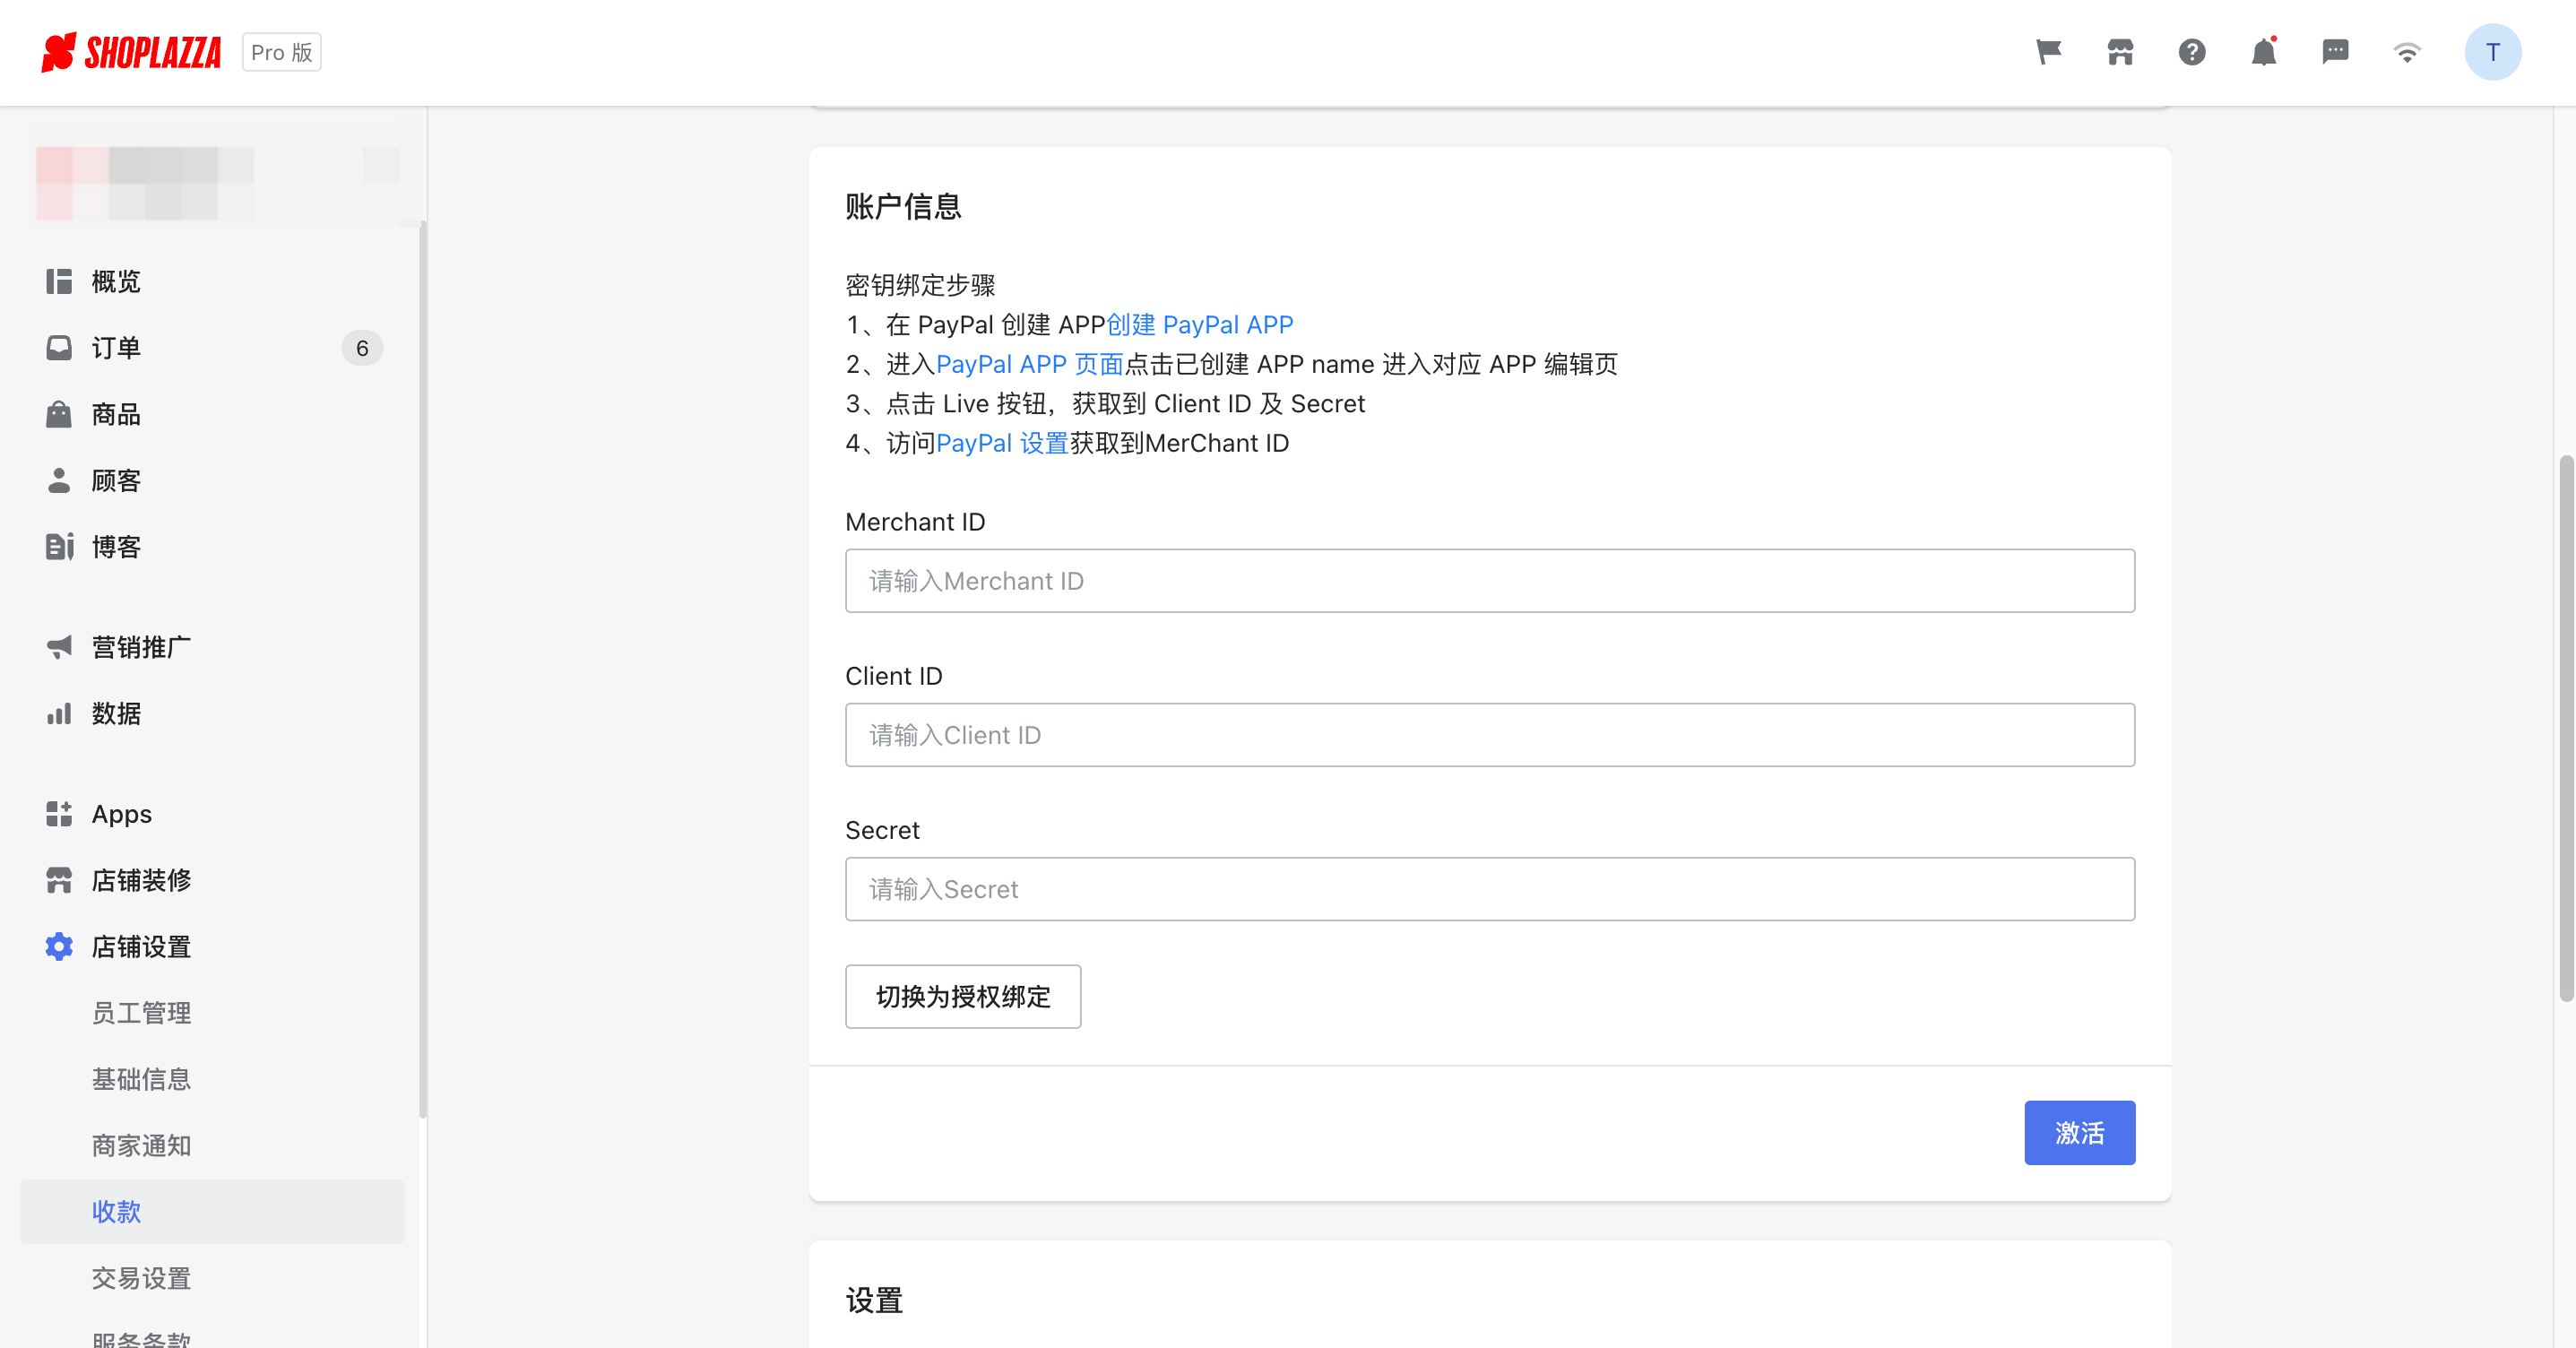Click the orders inbox icon beside 订单

pos(59,348)
